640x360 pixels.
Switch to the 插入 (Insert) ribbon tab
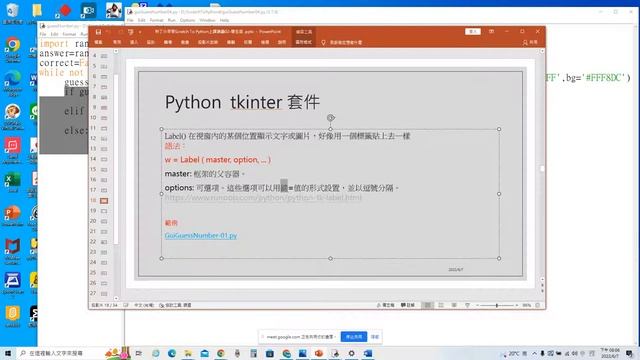(134, 42)
